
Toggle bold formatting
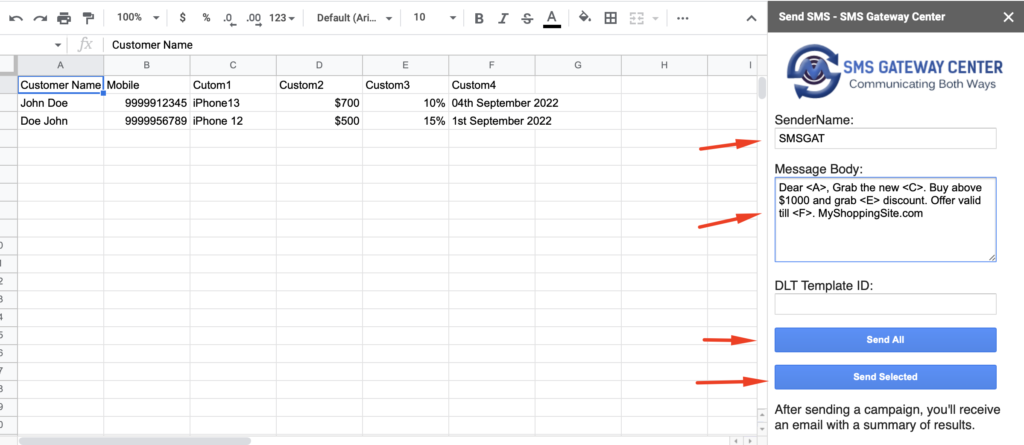tap(479, 18)
